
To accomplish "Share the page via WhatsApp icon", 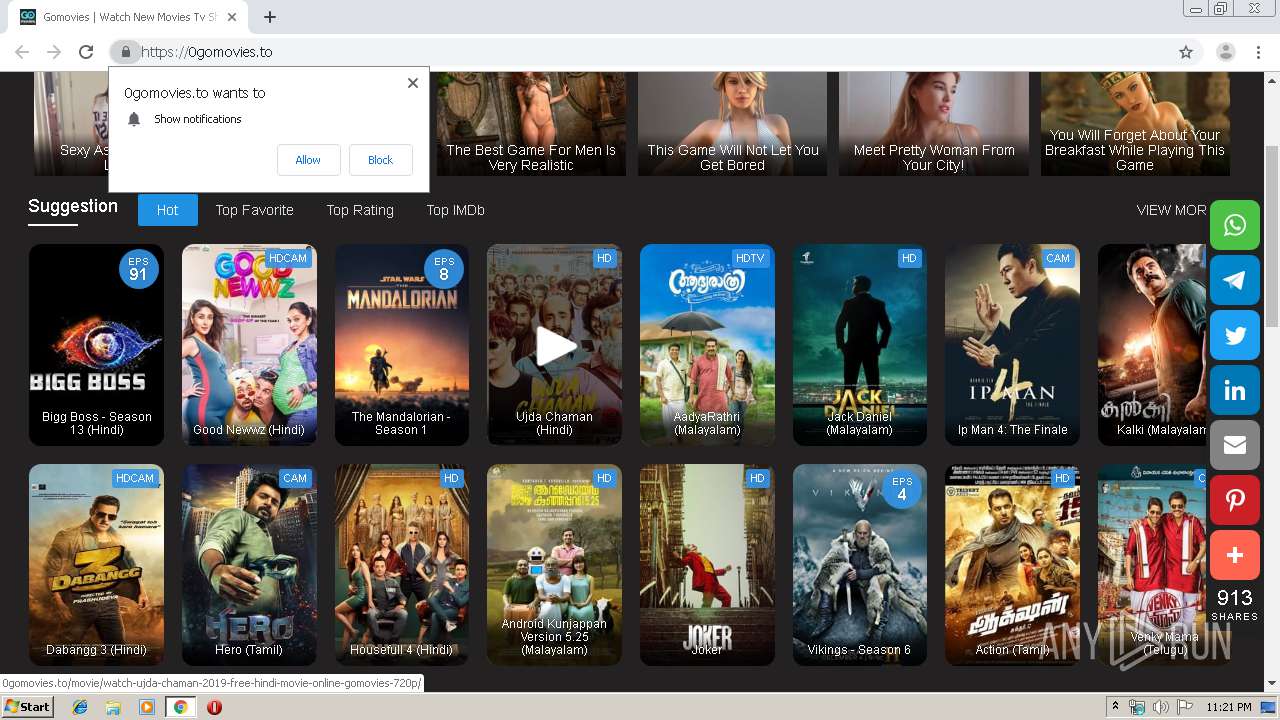I will [x=1235, y=226].
